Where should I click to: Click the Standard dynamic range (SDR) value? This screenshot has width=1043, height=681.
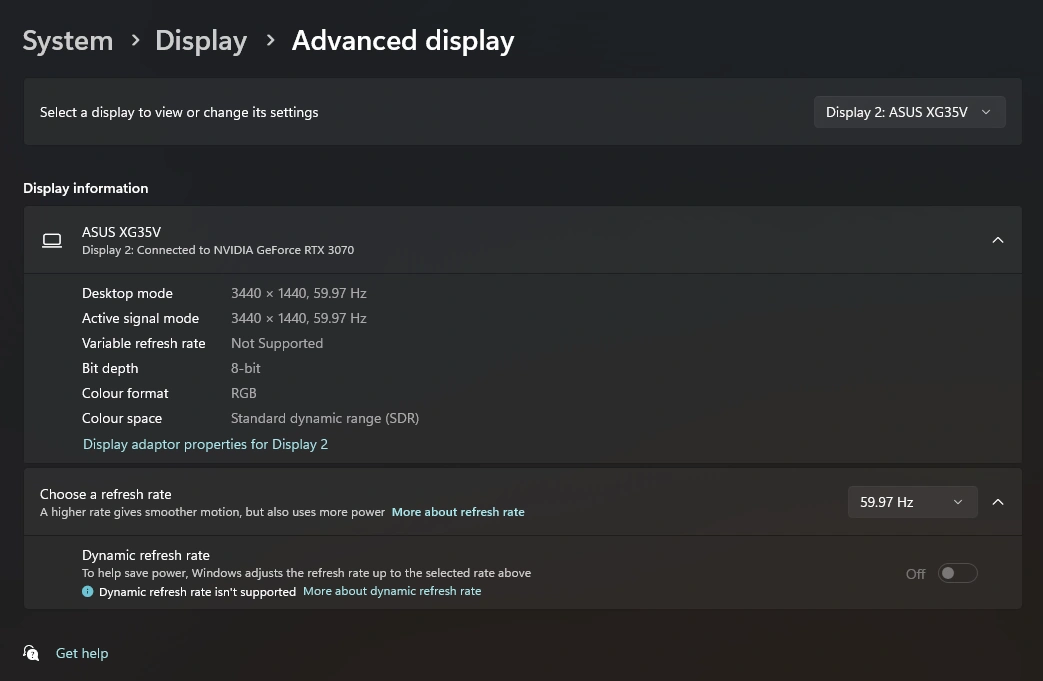click(x=325, y=418)
